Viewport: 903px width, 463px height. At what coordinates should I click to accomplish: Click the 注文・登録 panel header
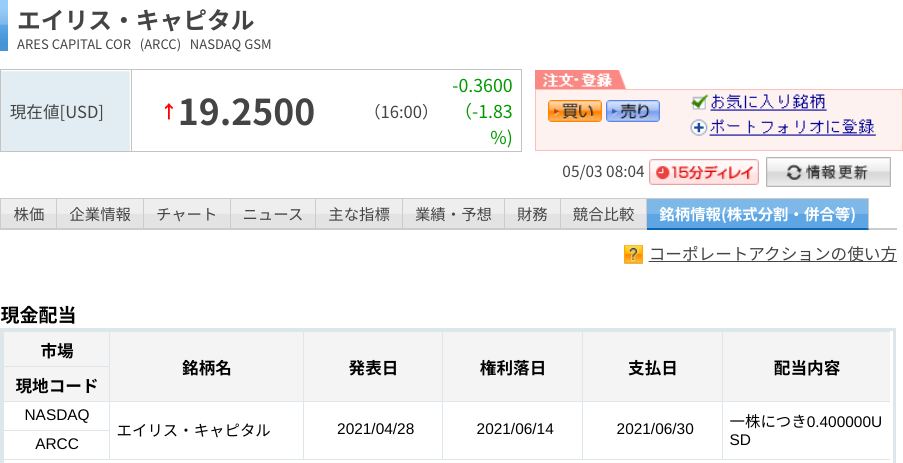[x=577, y=80]
